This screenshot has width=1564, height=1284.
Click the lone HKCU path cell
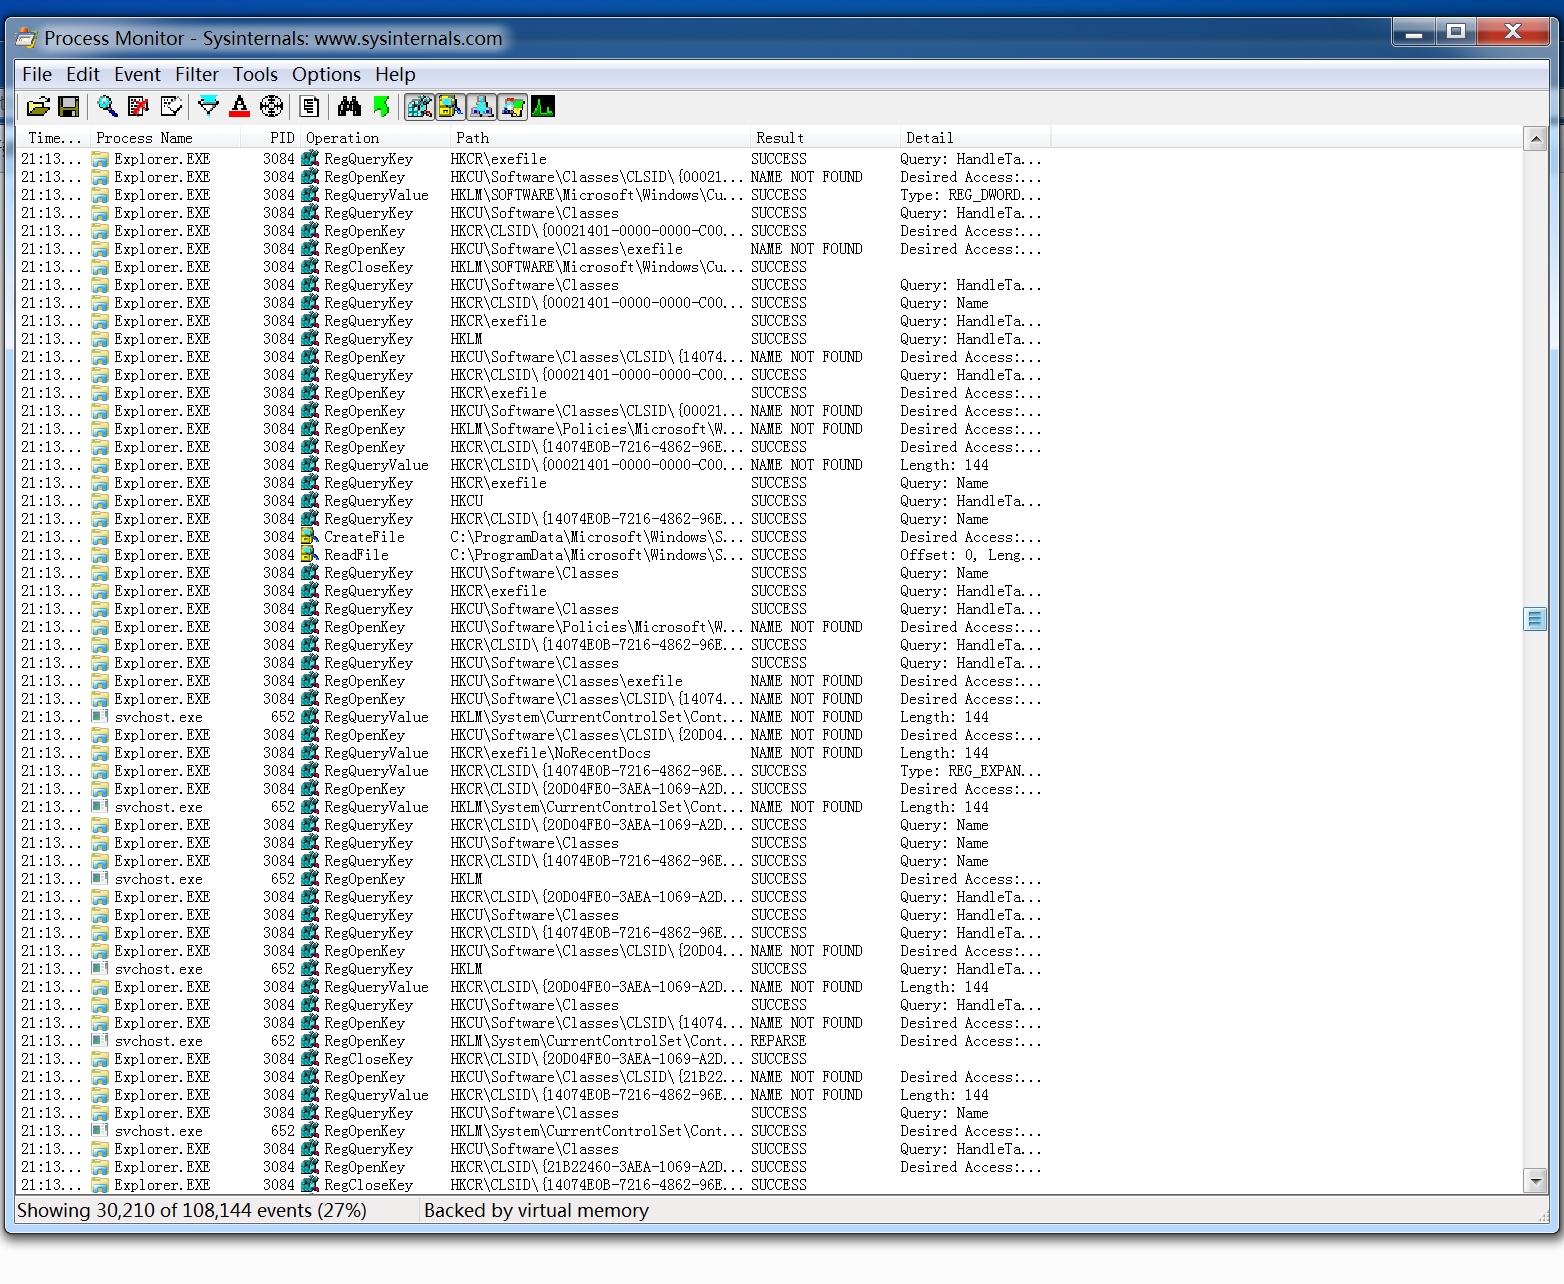tap(467, 501)
